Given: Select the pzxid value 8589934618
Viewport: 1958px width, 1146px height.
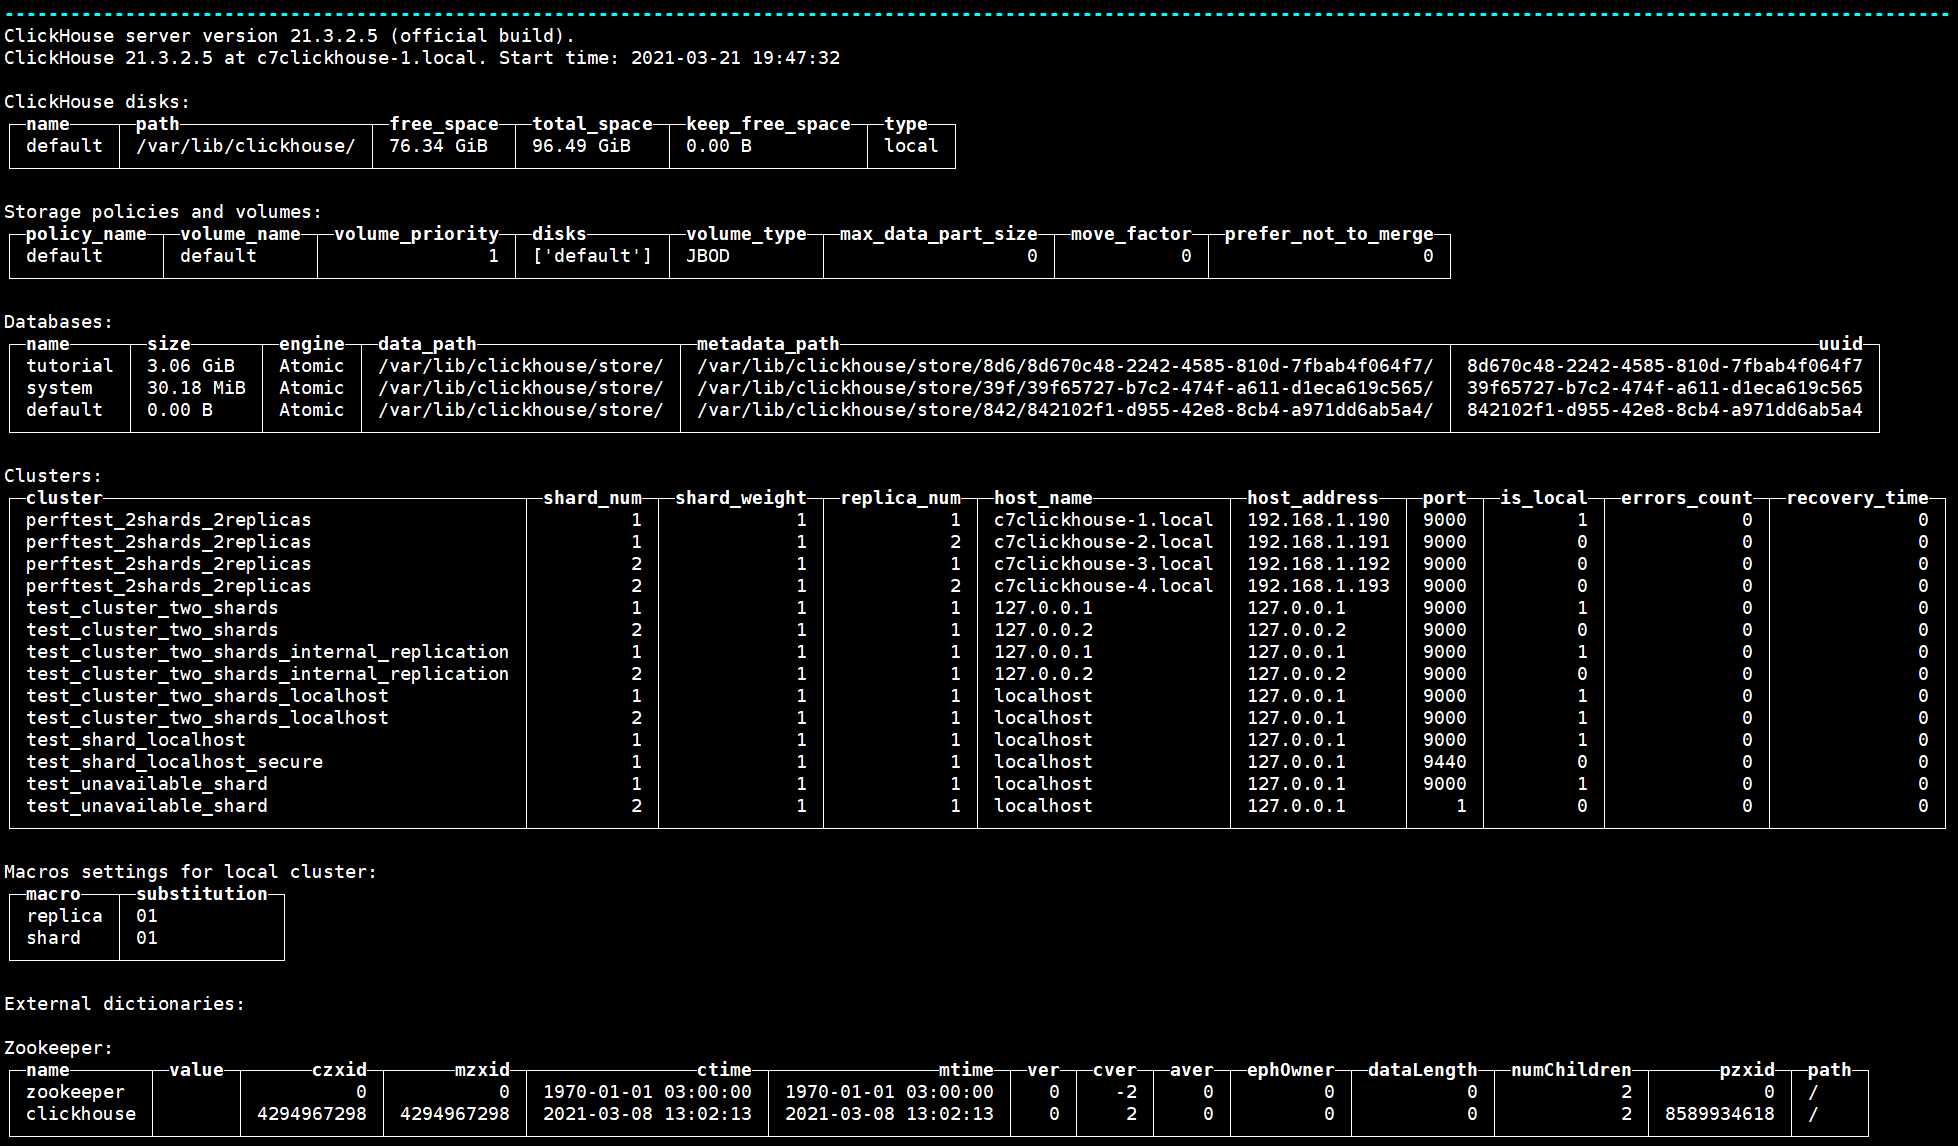Looking at the screenshot, I should tap(1719, 1114).
